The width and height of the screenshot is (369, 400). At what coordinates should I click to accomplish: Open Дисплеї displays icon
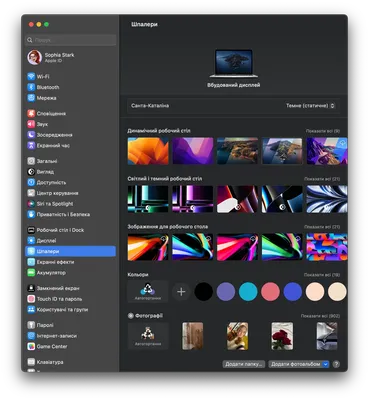(31, 241)
